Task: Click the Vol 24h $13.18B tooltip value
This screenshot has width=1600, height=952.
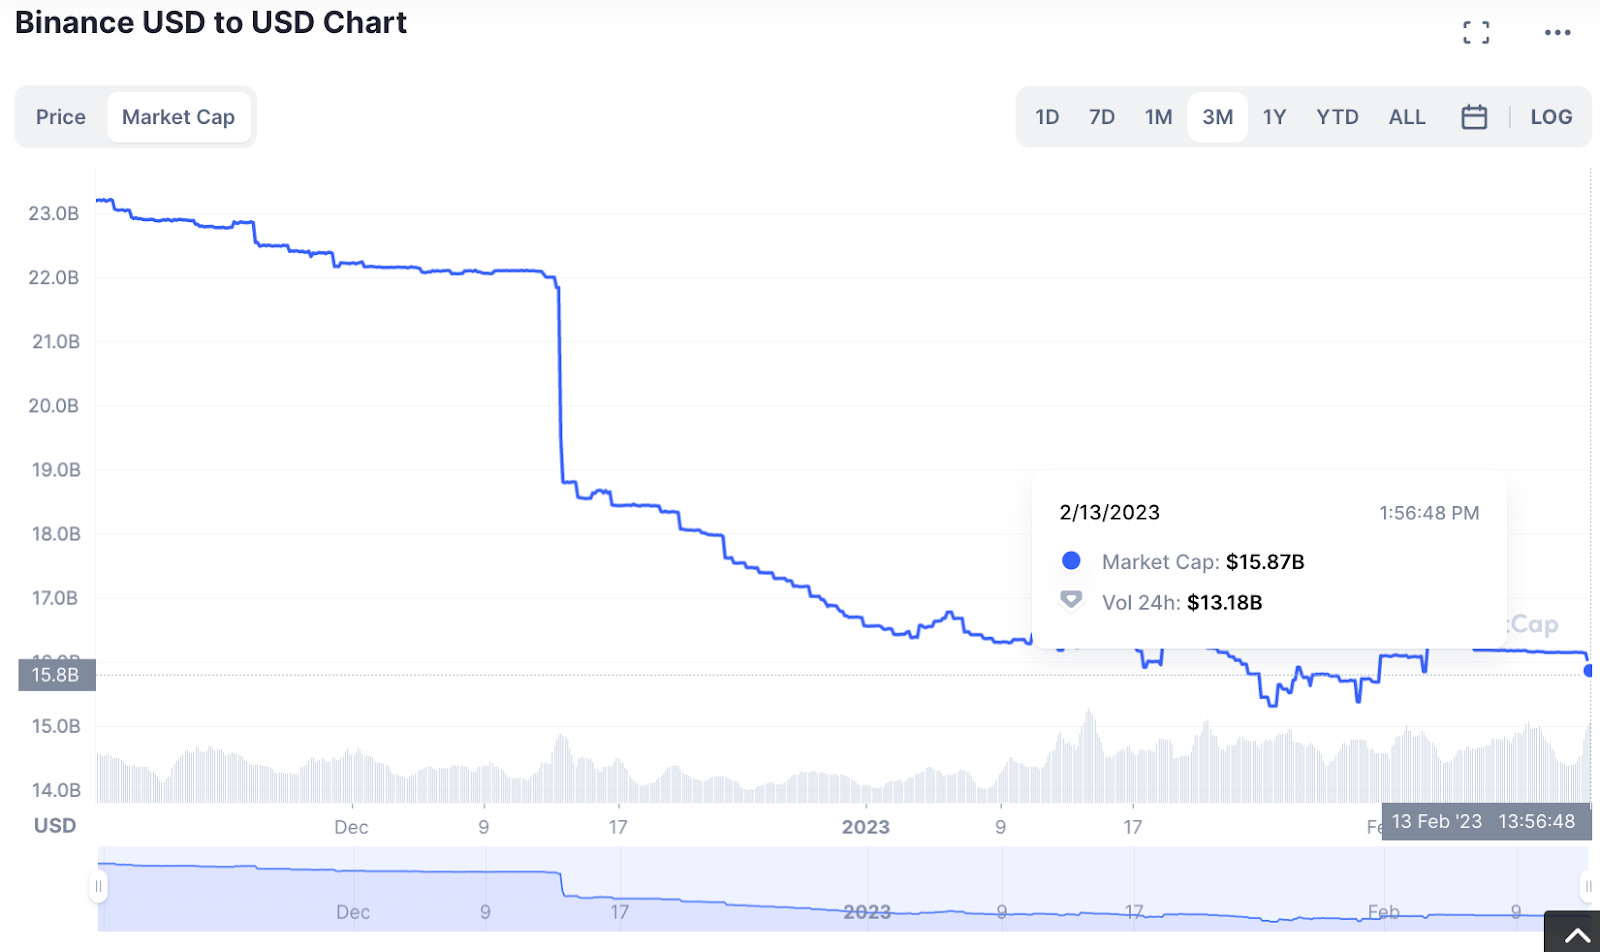Action: pos(1224,602)
